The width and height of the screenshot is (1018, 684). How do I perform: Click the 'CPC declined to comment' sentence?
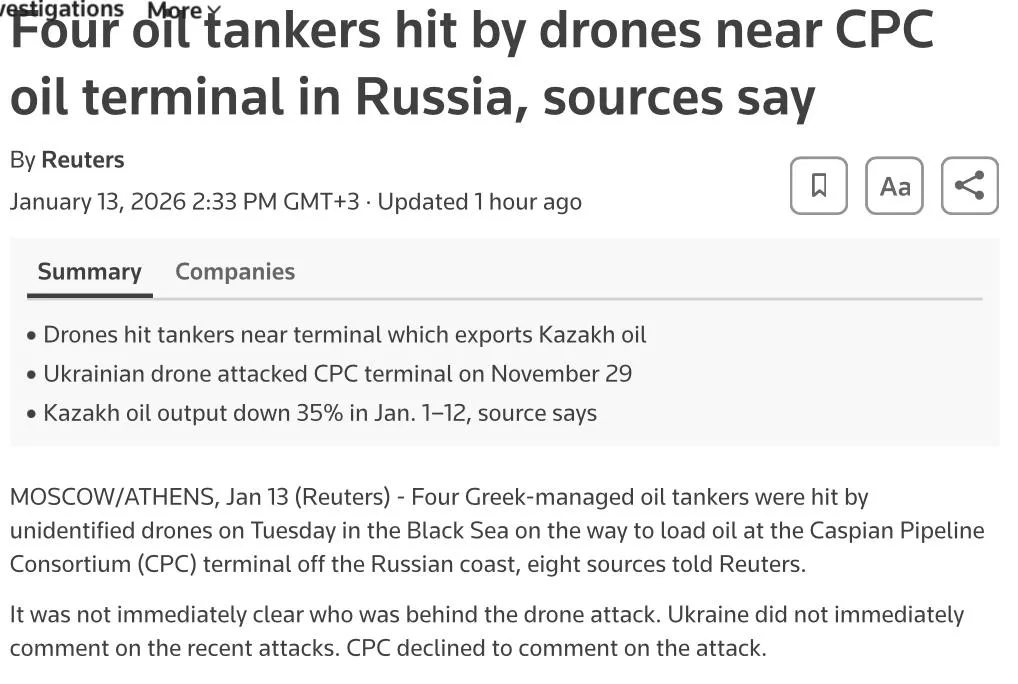[x=556, y=647]
